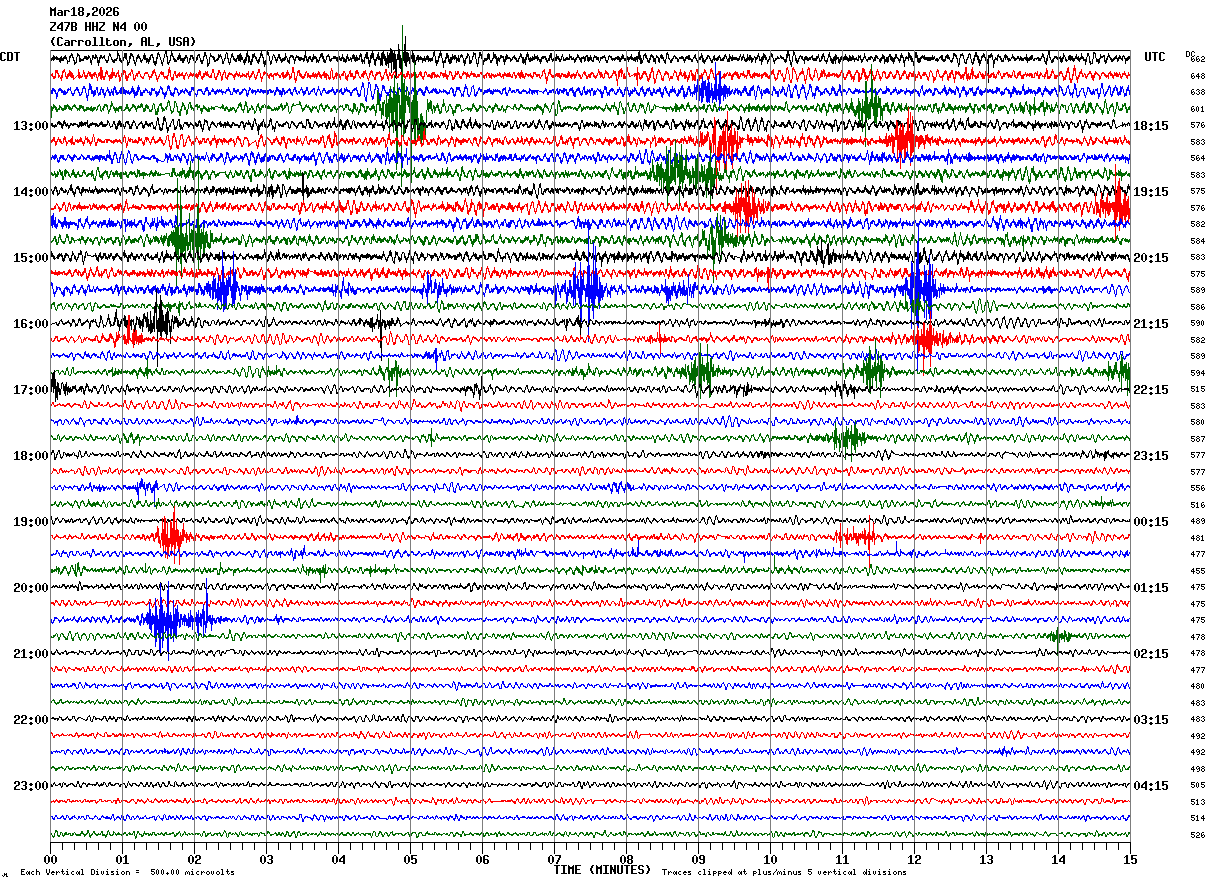Click the Mar18,2026 date header
Image resolution: width=1210 pixels, height=886 pixels.
pyautogui.click(x=84, y=12)
